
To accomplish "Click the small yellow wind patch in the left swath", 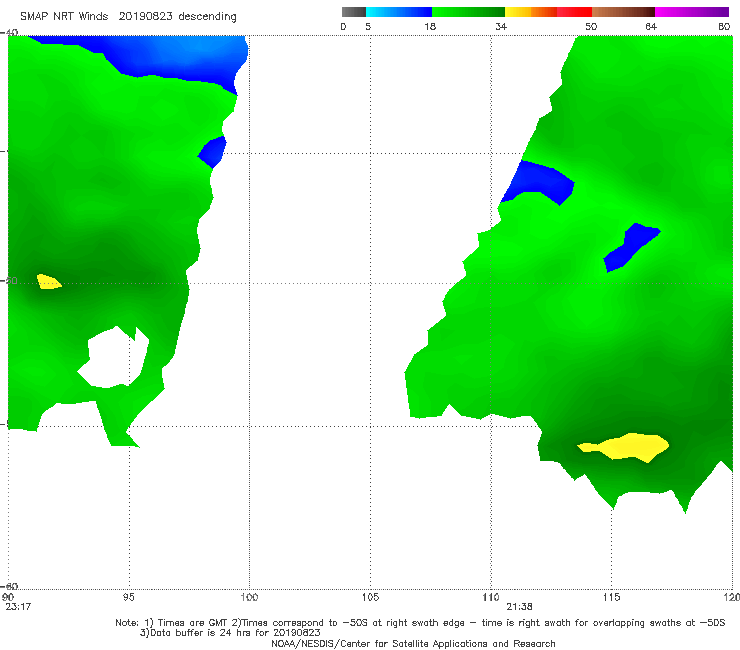I will click(x=49, y=281).
